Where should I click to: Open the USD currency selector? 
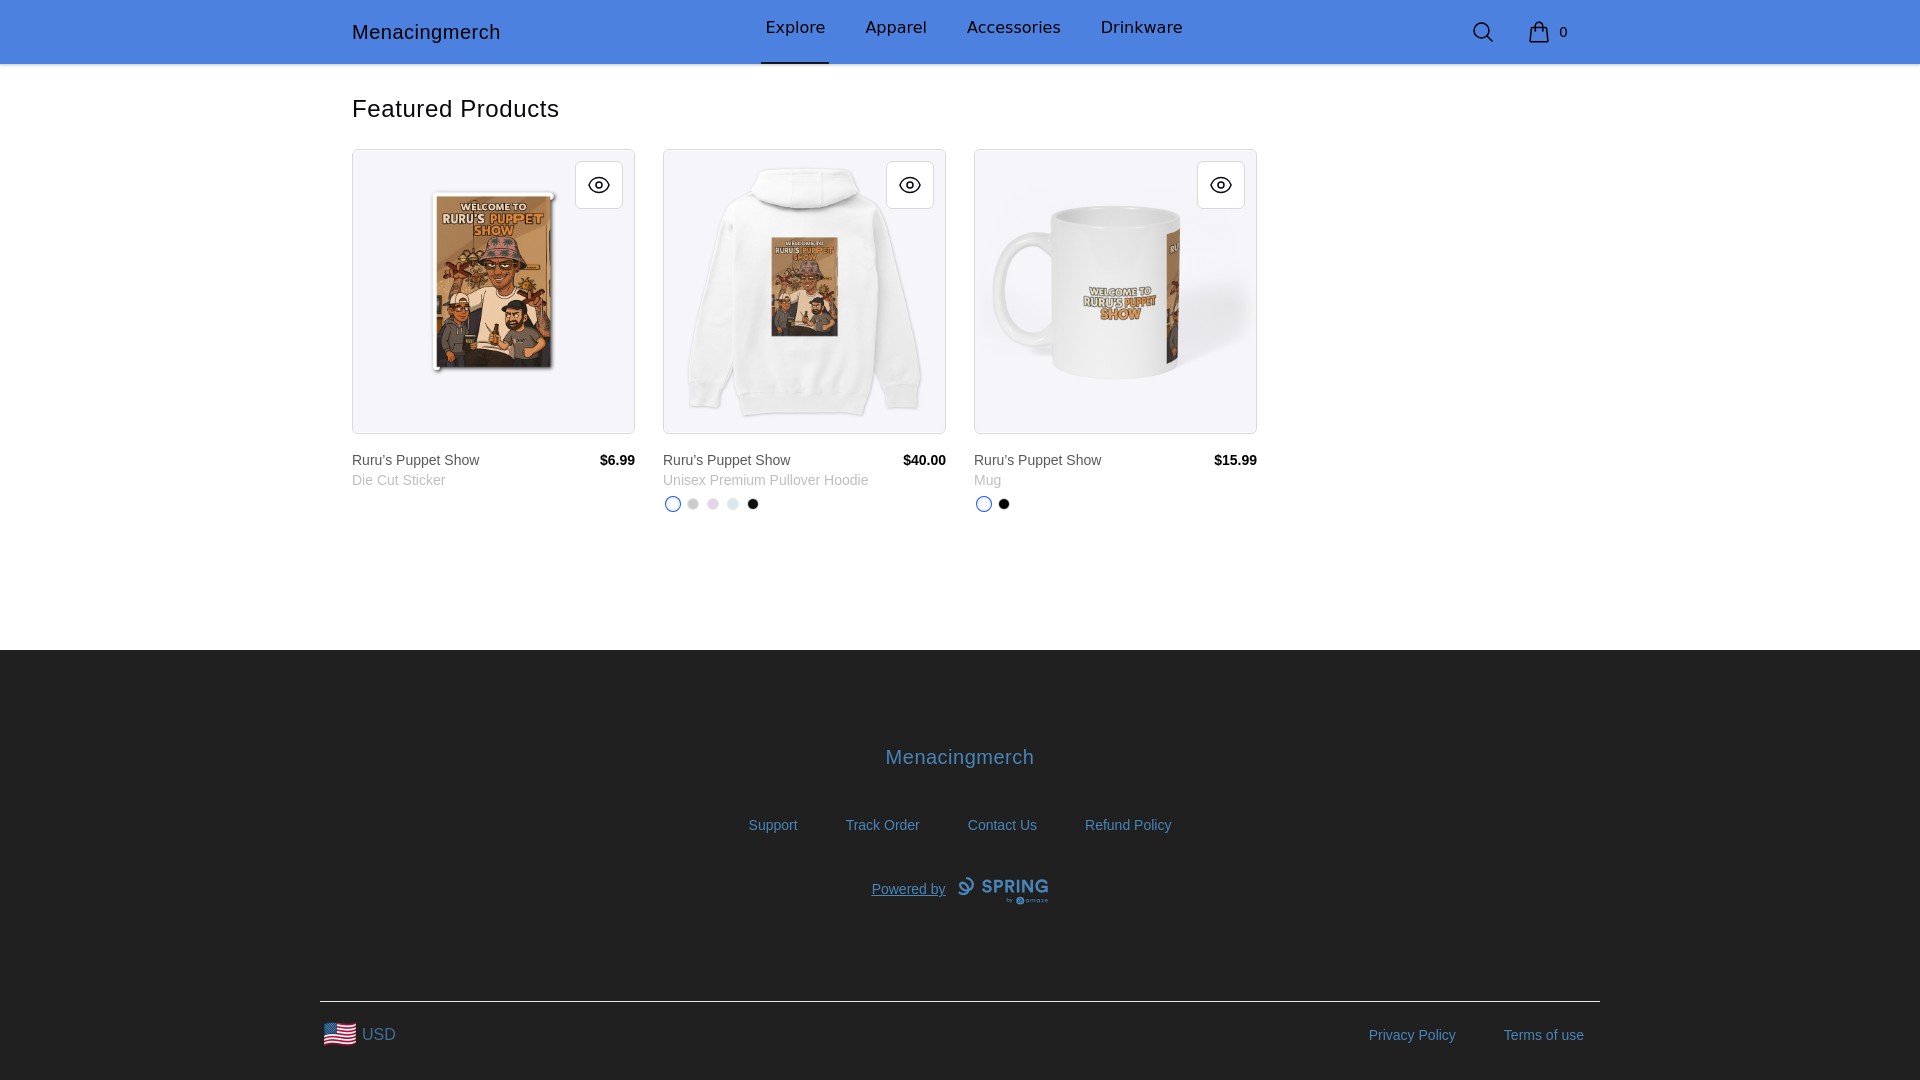360,1034
